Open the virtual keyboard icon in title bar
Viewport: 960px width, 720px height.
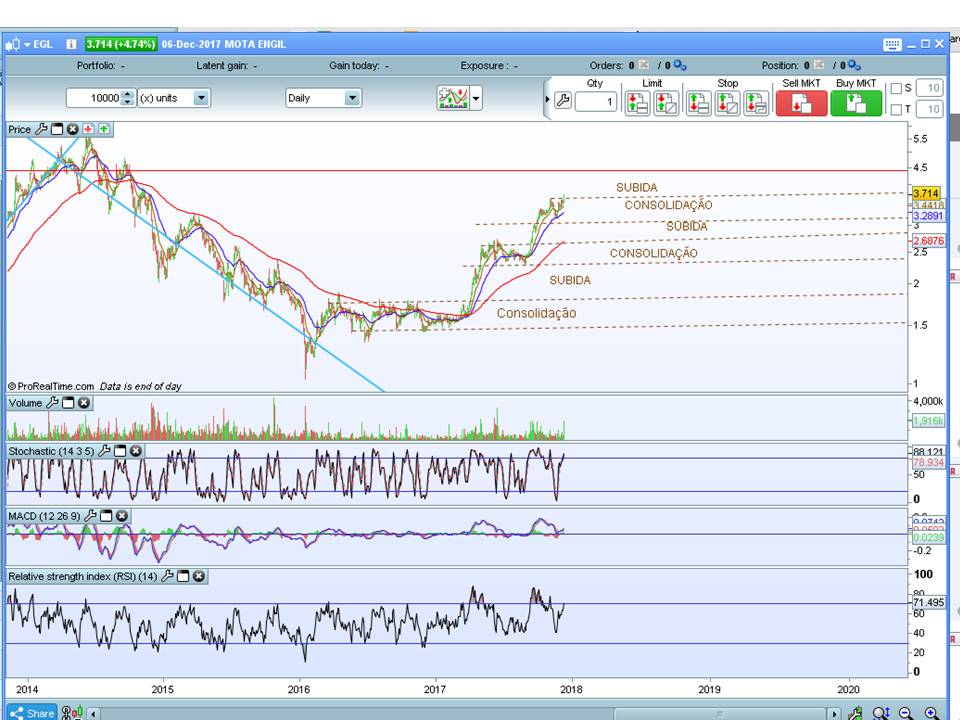point(892,44)
